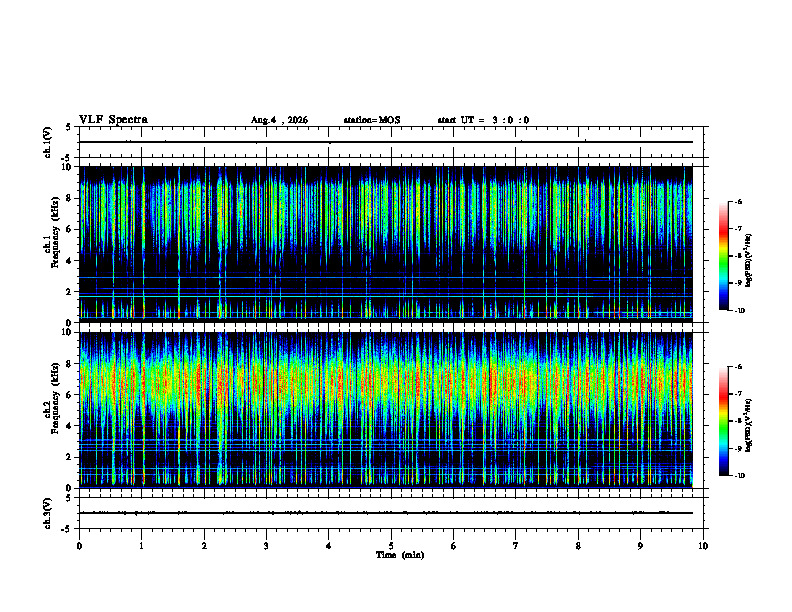Click the ch.2 spectrogram colorbar
Image resolution: width=792 pixels, height=612 pixels.
pos(724,421)
